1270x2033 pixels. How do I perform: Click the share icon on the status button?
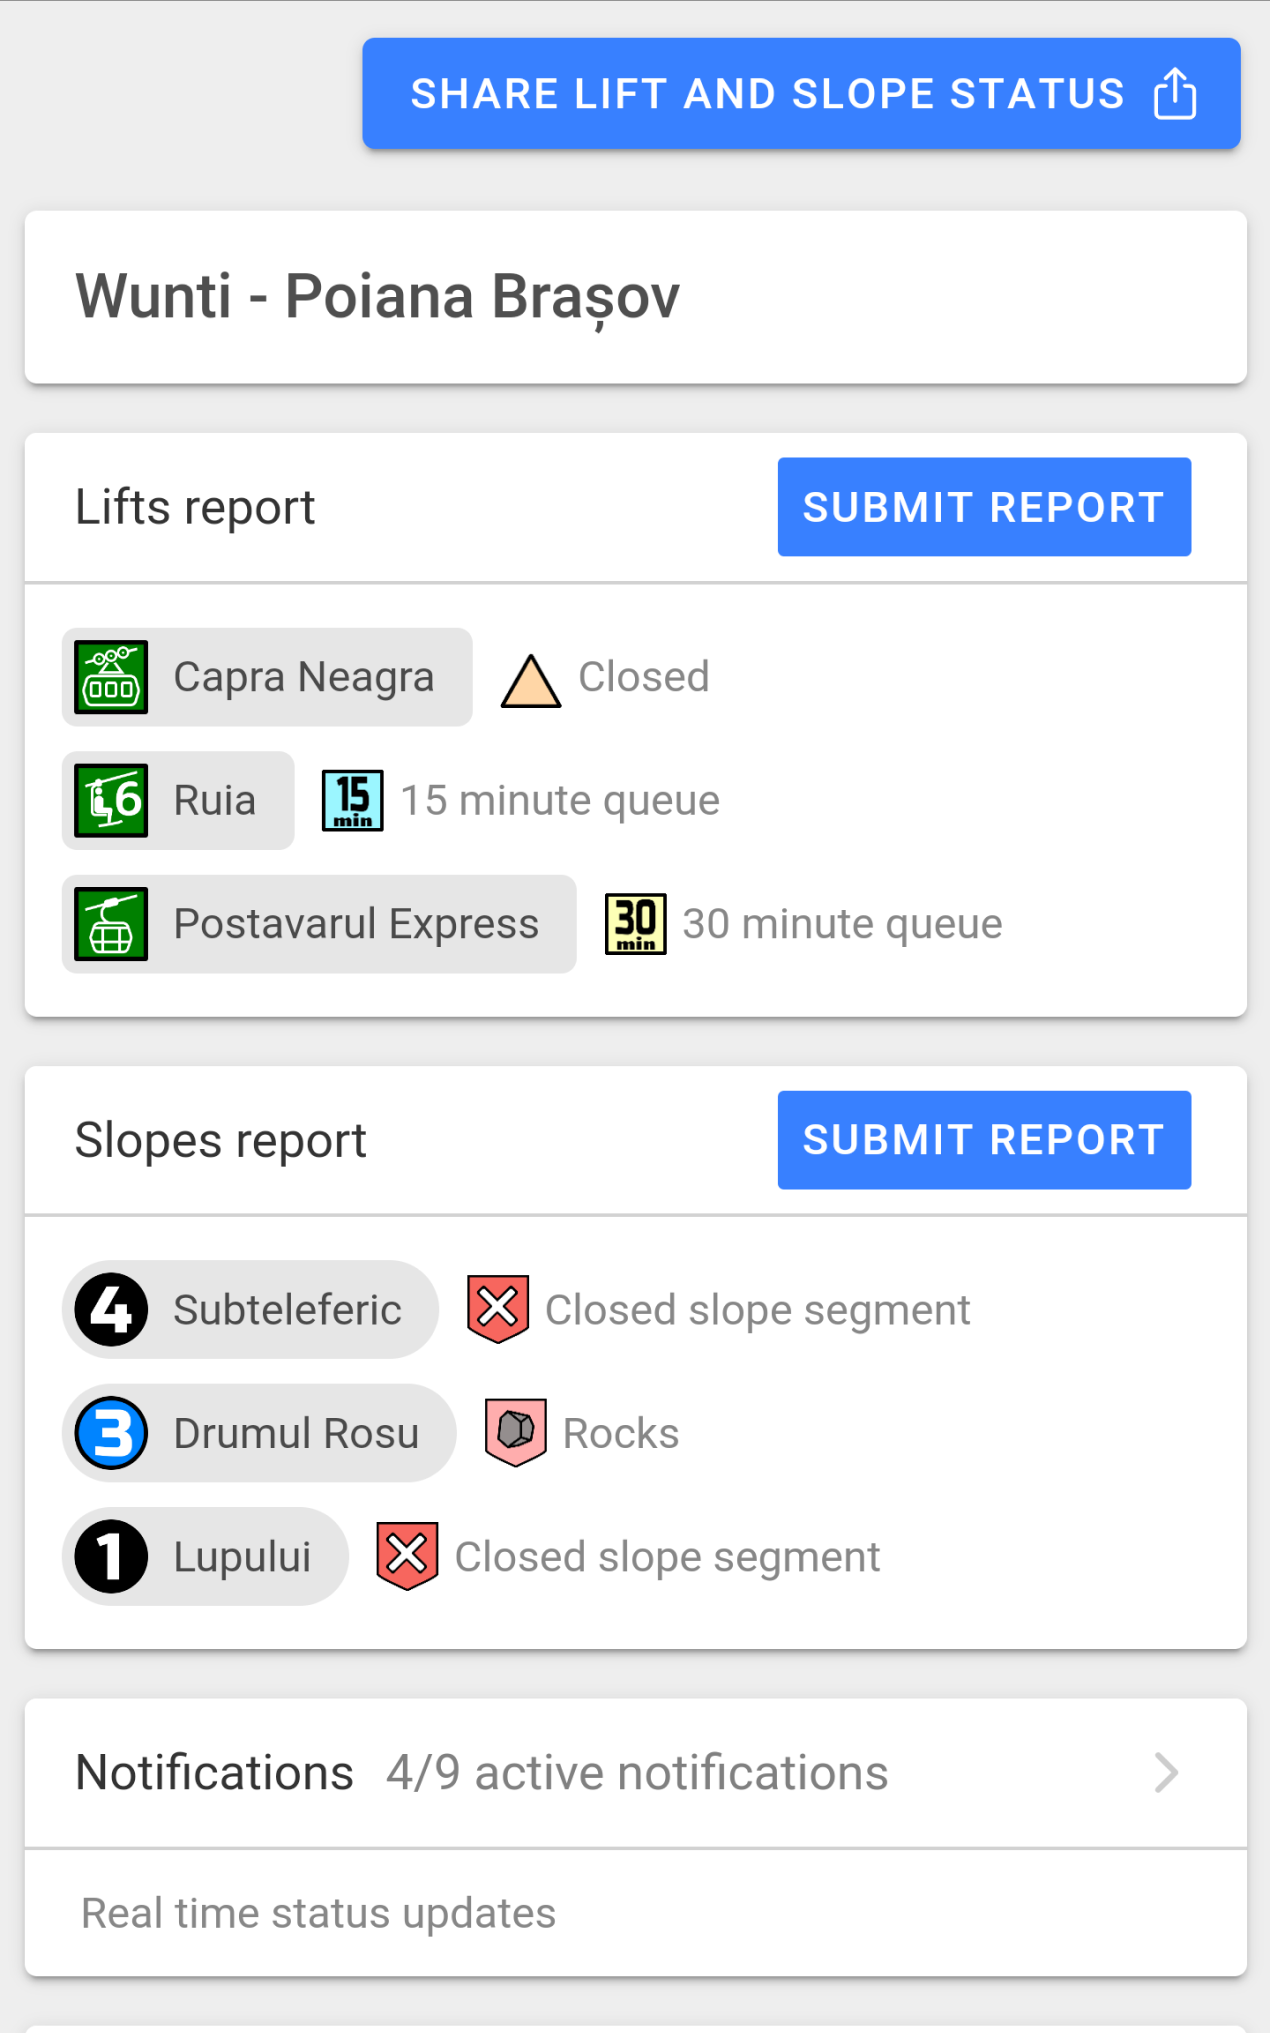tap(1174, 94)
